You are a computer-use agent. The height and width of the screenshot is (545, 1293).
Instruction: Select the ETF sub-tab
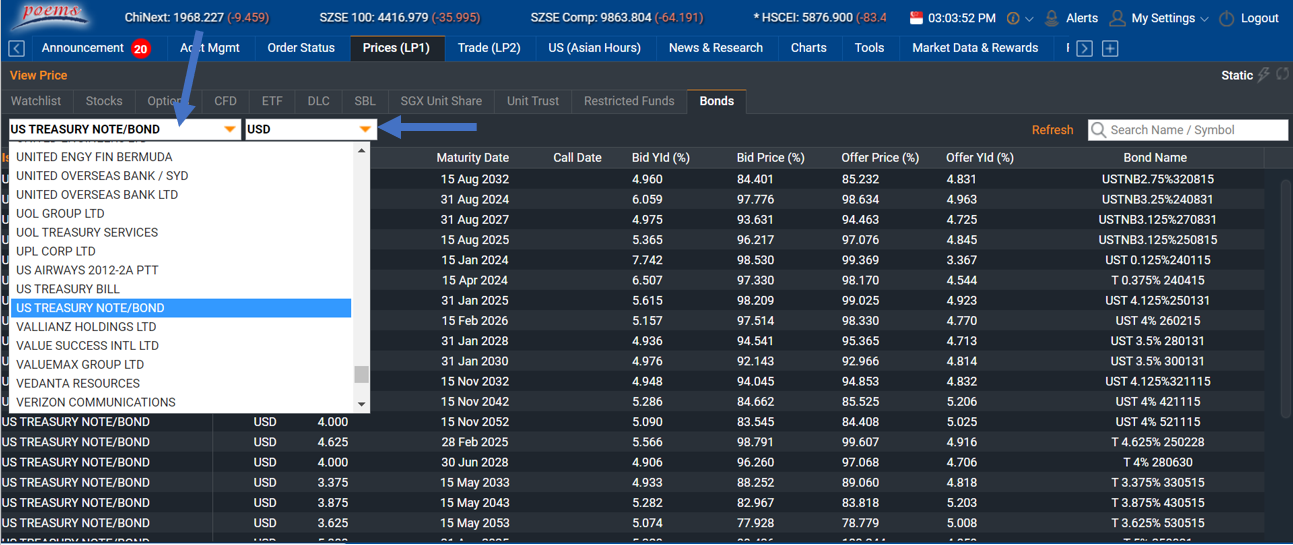(x=272, y=101)
